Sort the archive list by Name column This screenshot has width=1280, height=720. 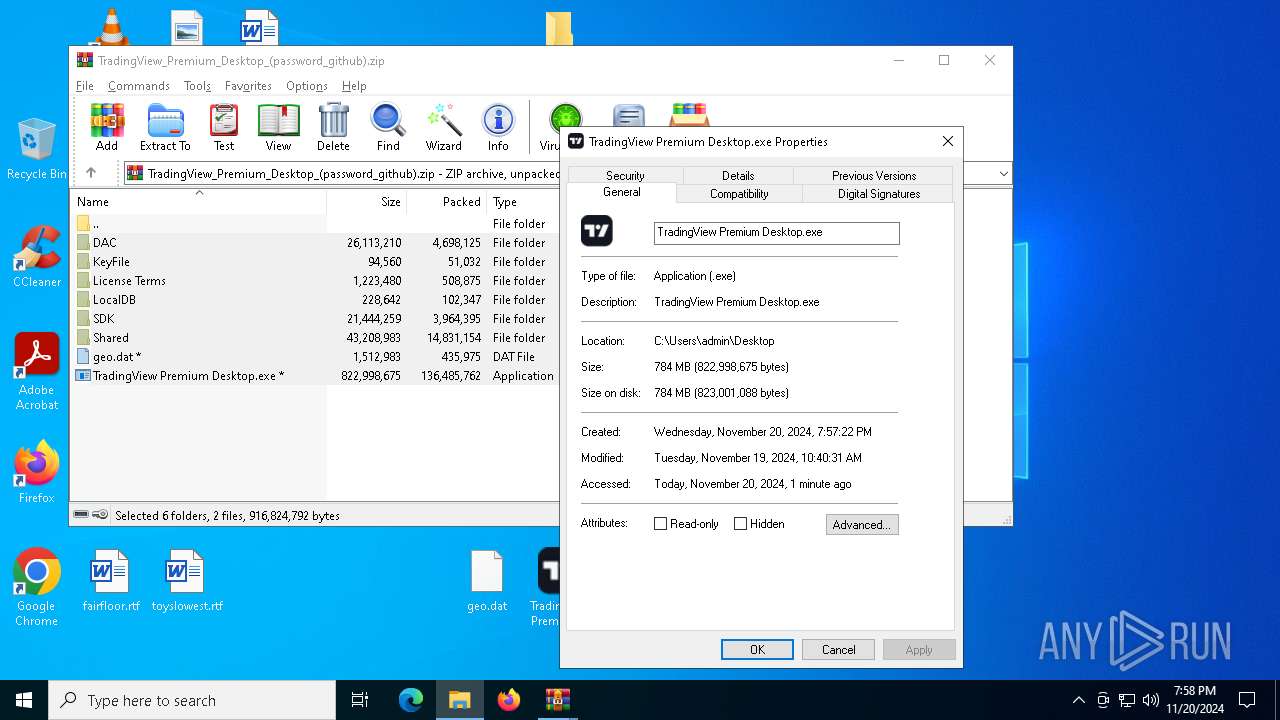pyautogui.click(x=199, y=201)
